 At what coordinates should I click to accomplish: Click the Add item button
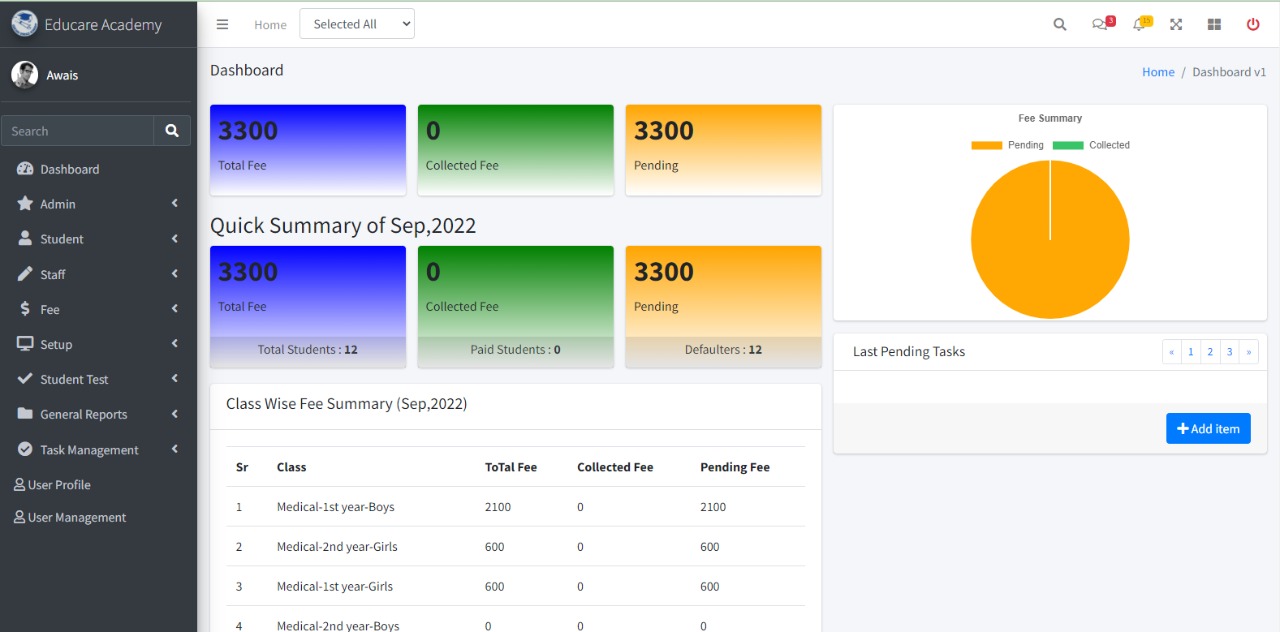click(1208, 429)
